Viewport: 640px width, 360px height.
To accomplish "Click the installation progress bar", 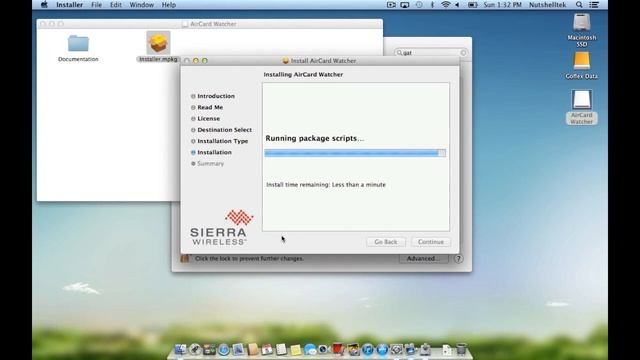I will tap(355, 153).
